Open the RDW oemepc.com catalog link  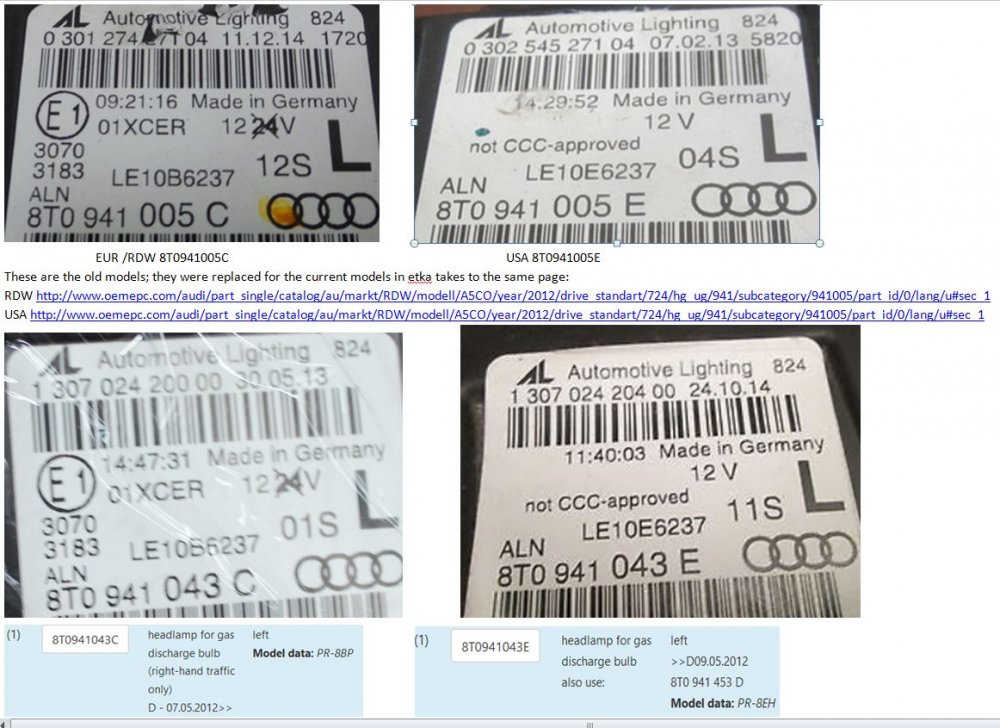pos(513,296)
